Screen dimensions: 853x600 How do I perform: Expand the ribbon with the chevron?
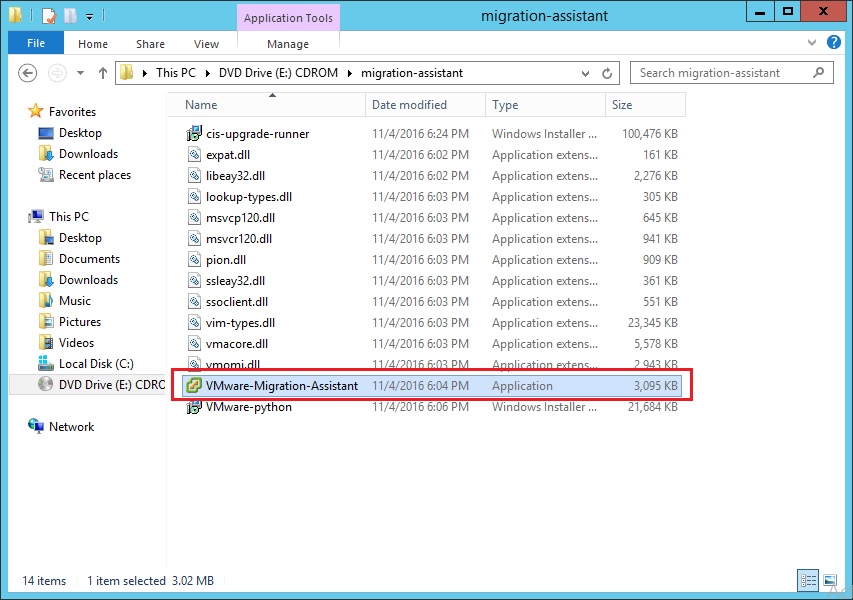click(x=812, y=42)
